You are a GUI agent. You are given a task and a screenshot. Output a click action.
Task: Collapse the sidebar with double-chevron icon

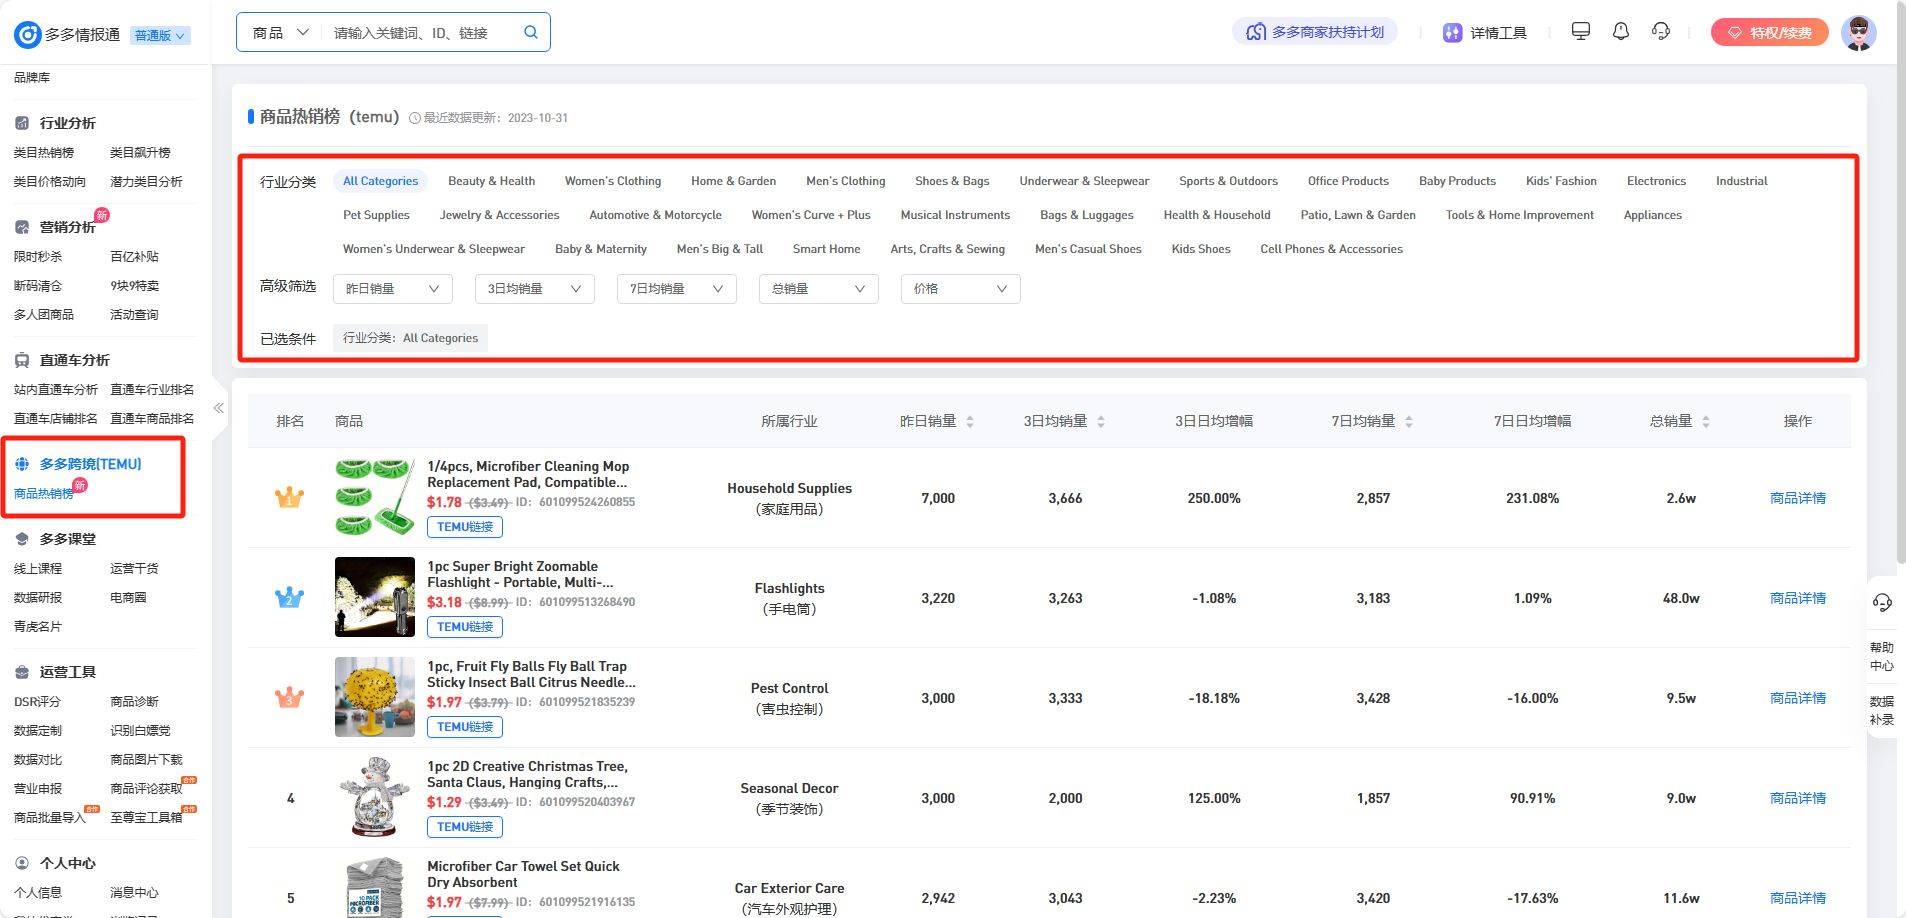point(218,408)
